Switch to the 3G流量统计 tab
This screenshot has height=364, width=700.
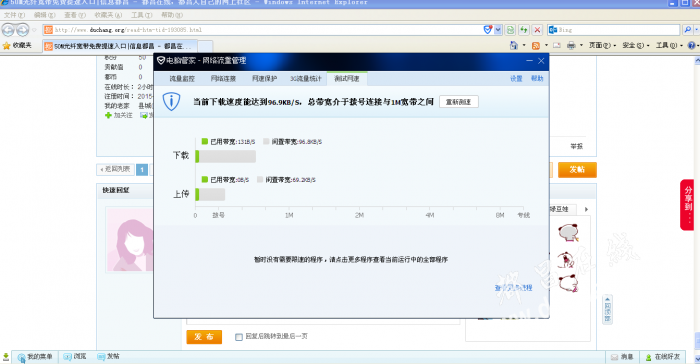pos(306,79)
